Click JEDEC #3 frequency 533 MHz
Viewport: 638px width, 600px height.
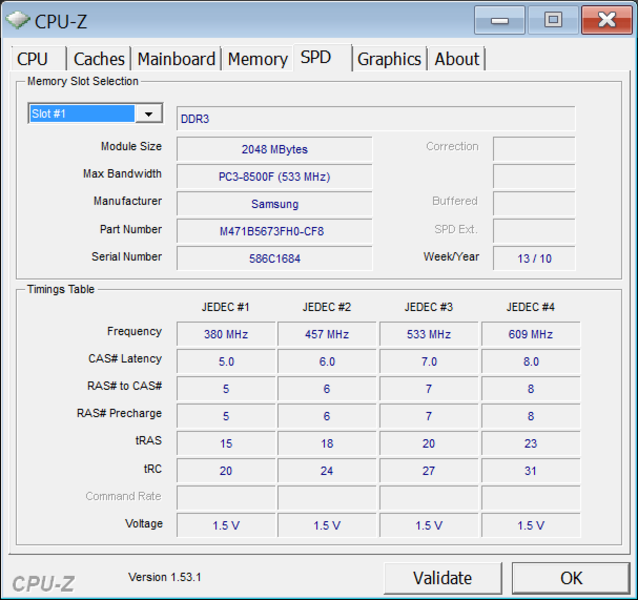[429, 334]
